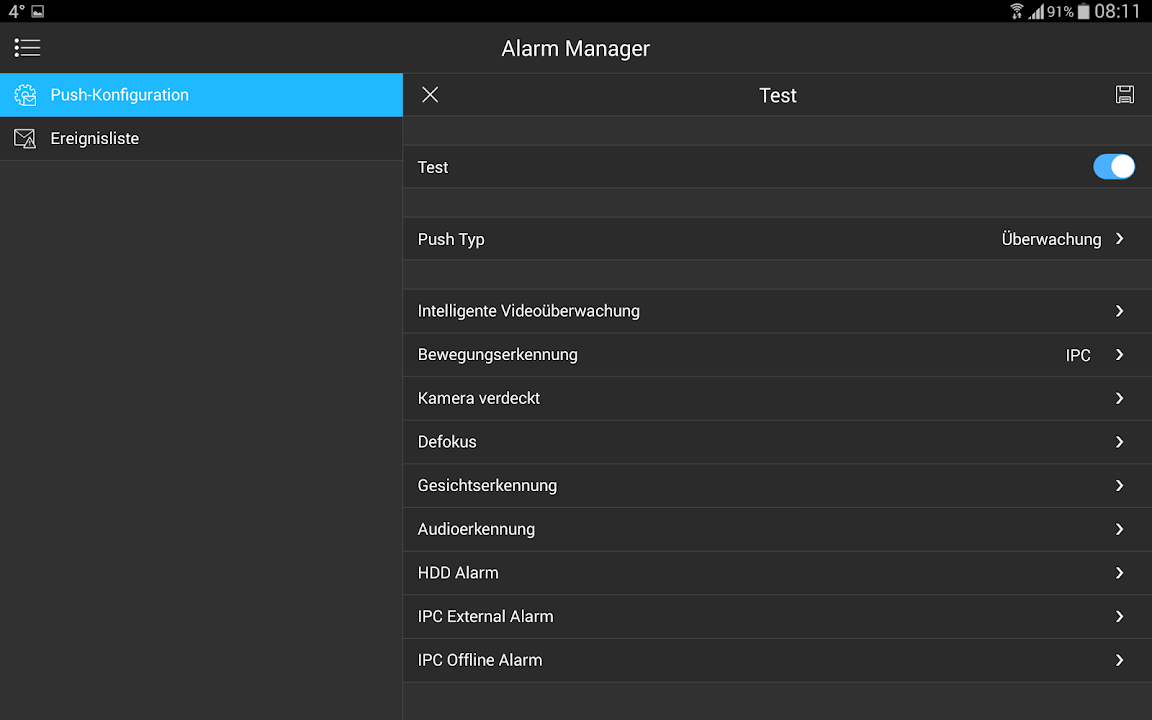Open the hamburger list menu icon
This screenshot has height=720, width=1152.
(27, 48)
